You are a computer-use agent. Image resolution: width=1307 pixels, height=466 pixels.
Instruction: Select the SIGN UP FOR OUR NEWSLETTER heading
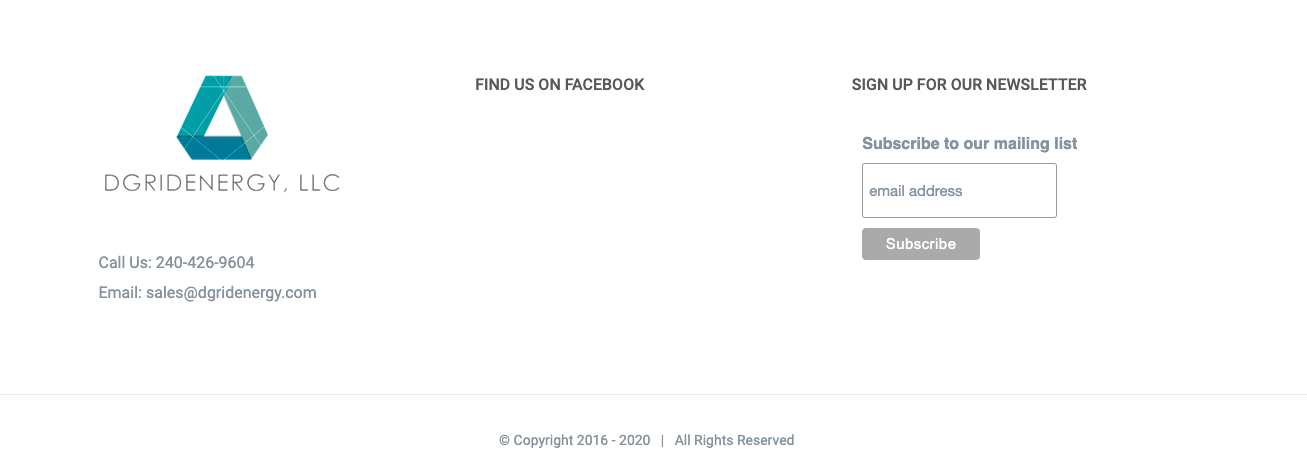(x=969, y=85)
